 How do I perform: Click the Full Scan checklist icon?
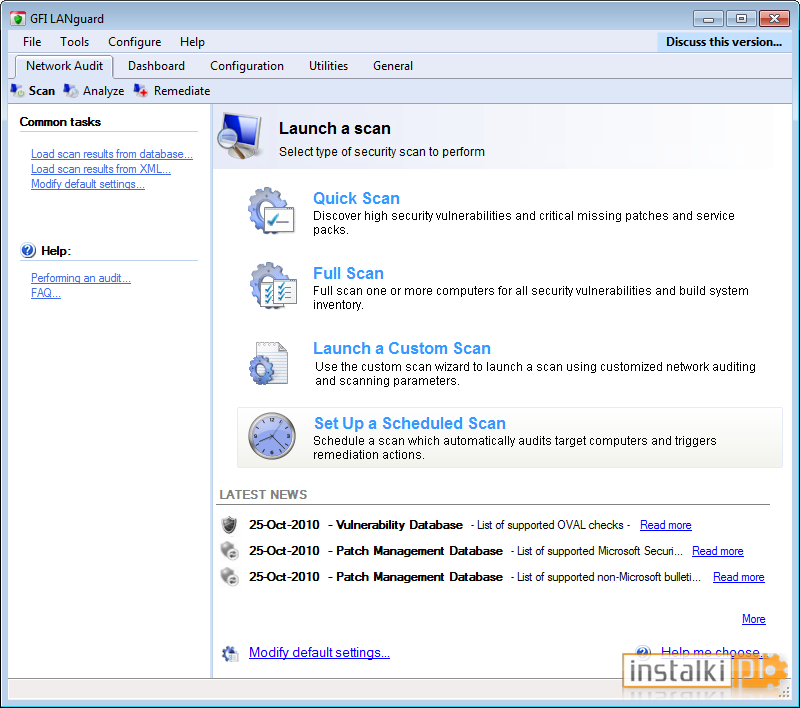(x=273, y=286)
